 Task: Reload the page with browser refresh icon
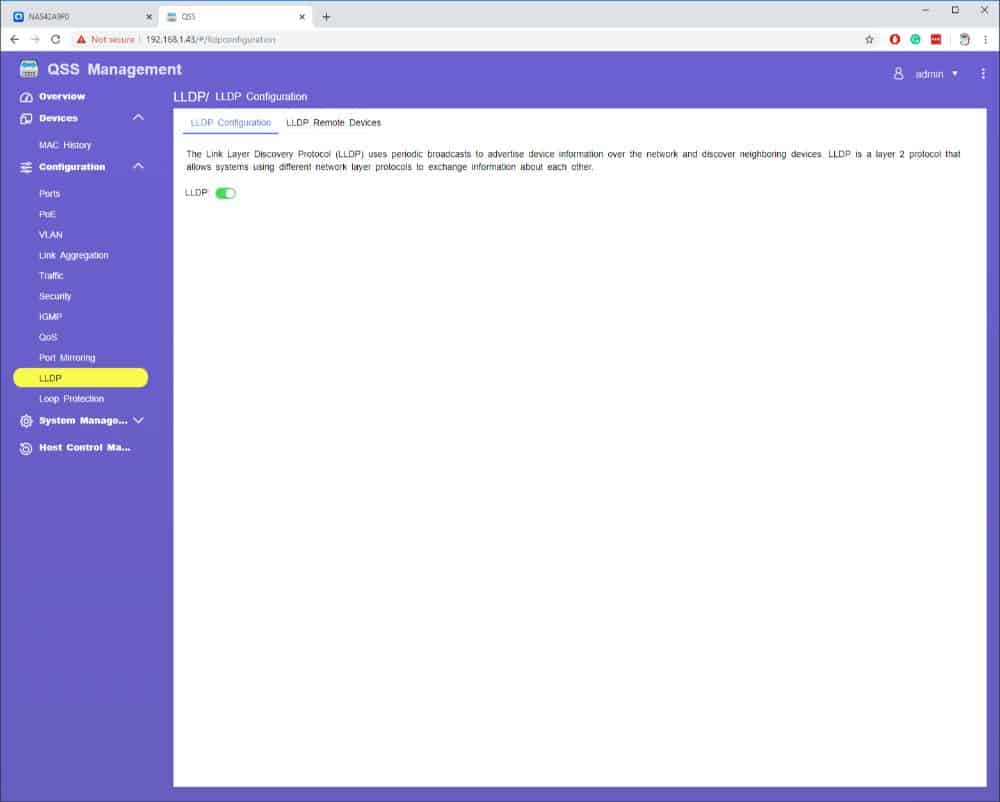(56, 39)
